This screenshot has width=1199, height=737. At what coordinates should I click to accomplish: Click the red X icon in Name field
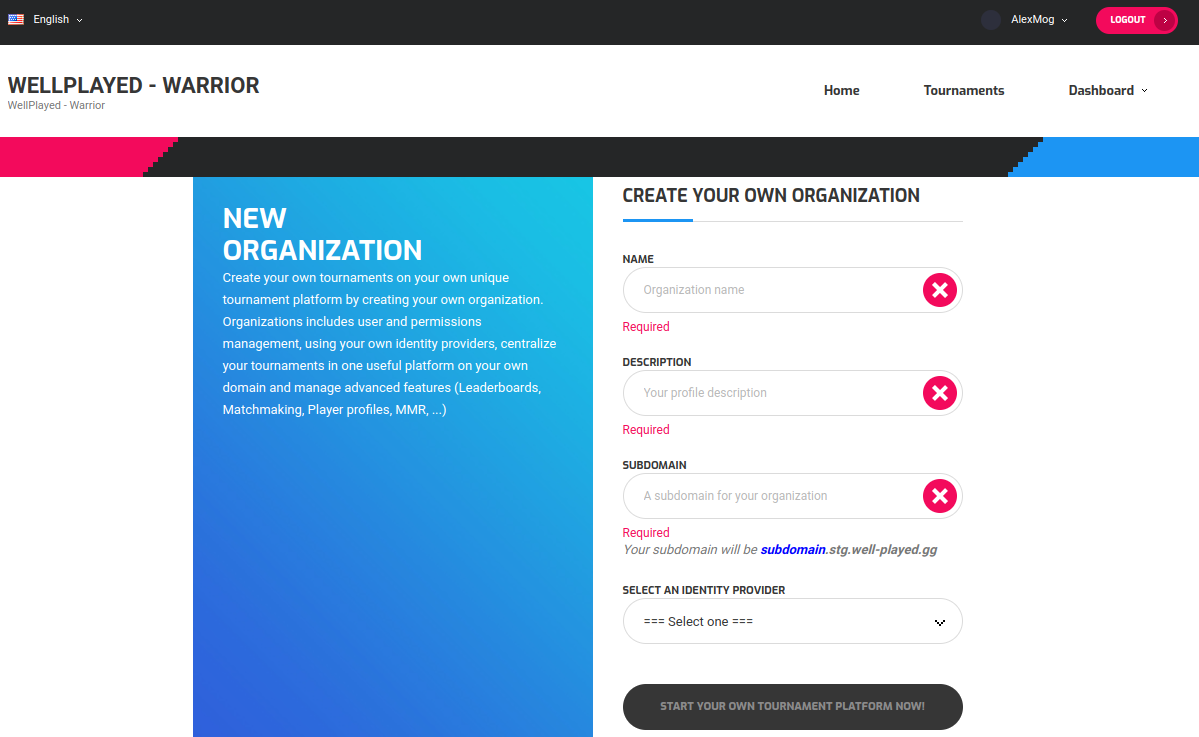pyautogui.click(x=939, y=290)
